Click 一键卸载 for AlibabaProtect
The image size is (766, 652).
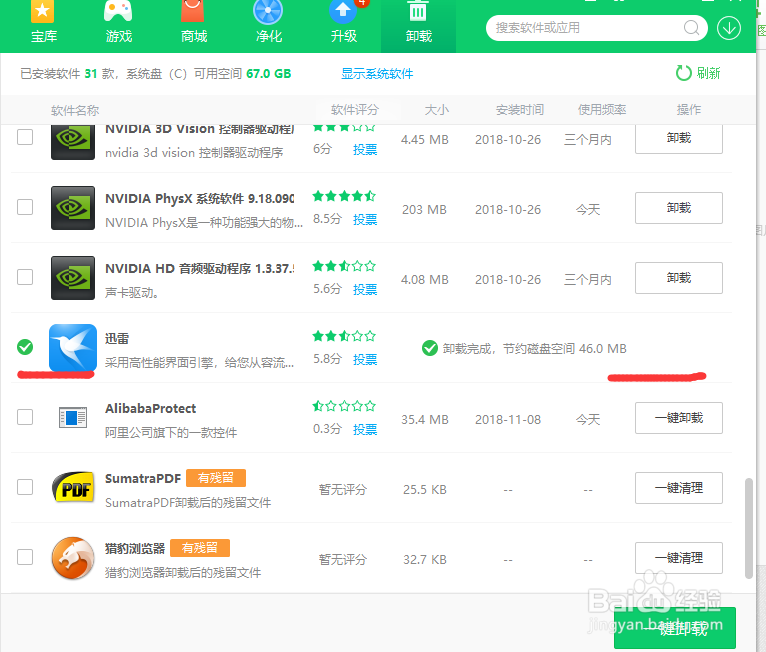679,418
